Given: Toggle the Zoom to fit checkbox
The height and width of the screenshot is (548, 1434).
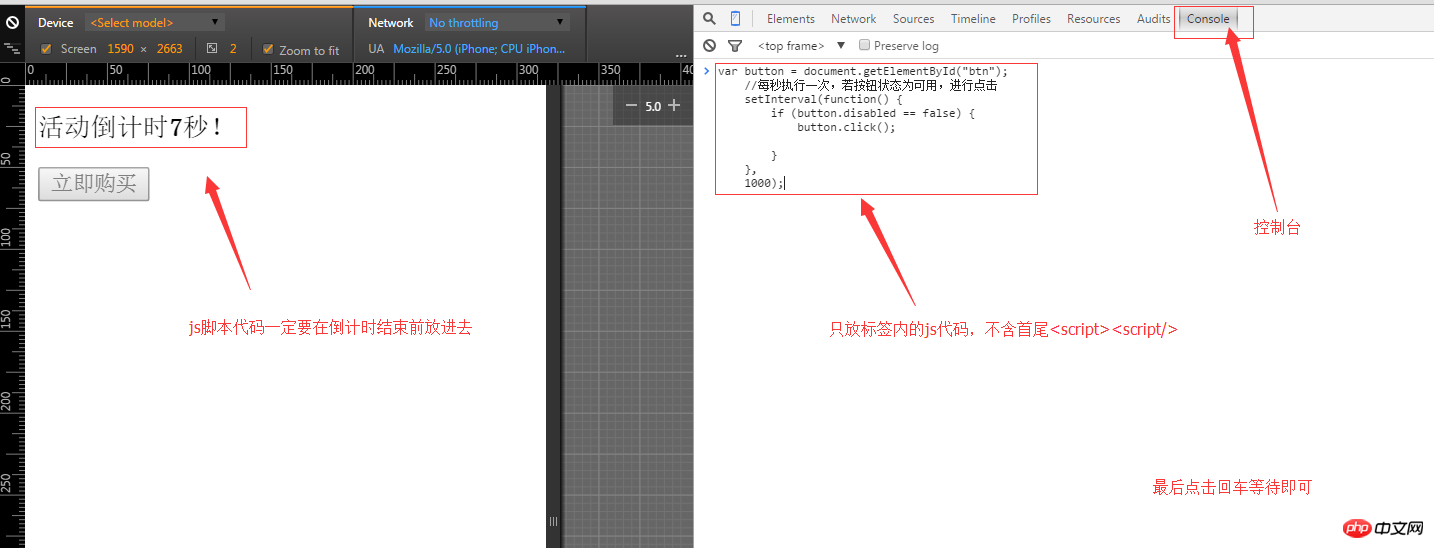Looking at the screenshot, I should point(268,49).
